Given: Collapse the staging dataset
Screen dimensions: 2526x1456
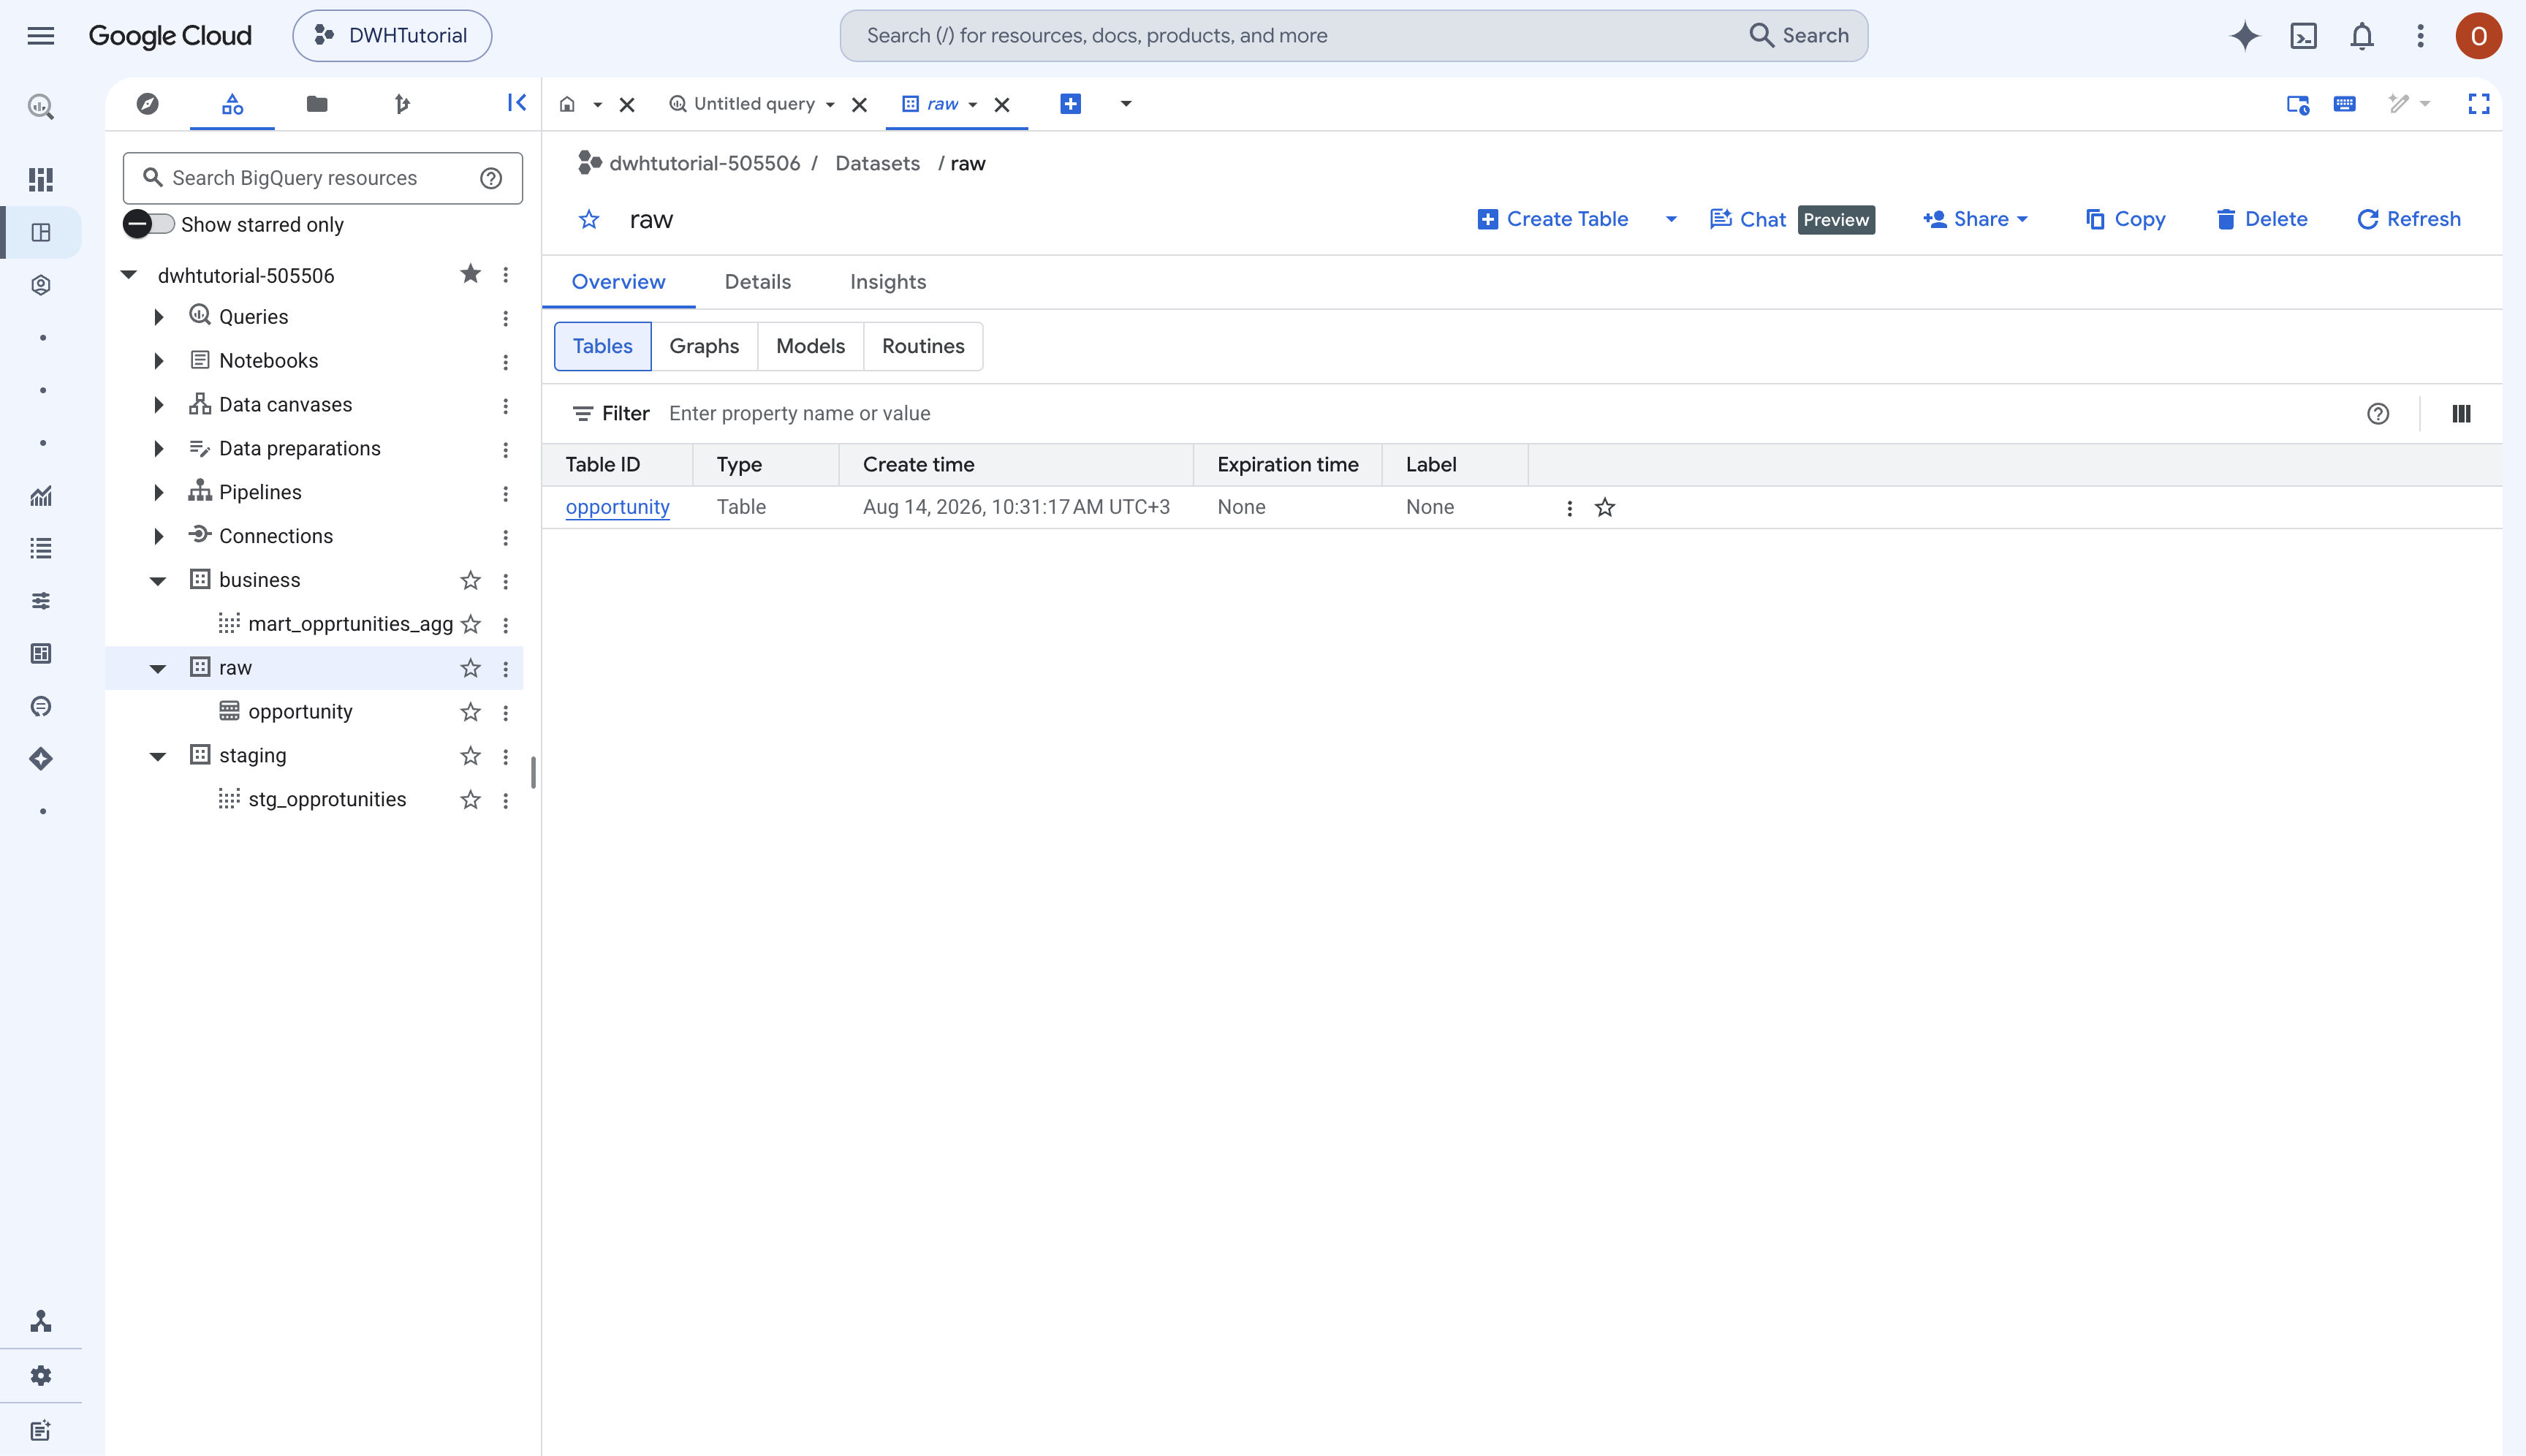Looking at the screenshot, I should point(158,757).
